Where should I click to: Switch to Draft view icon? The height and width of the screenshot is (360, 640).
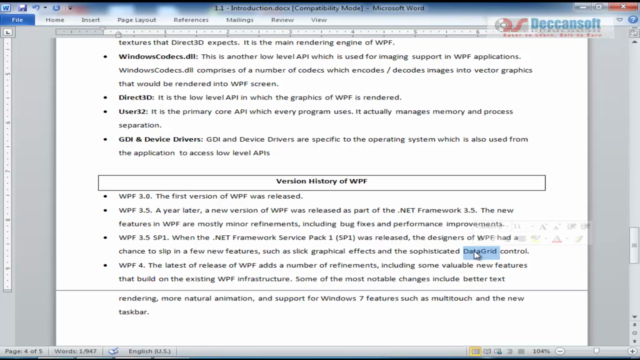click(521, 351)
